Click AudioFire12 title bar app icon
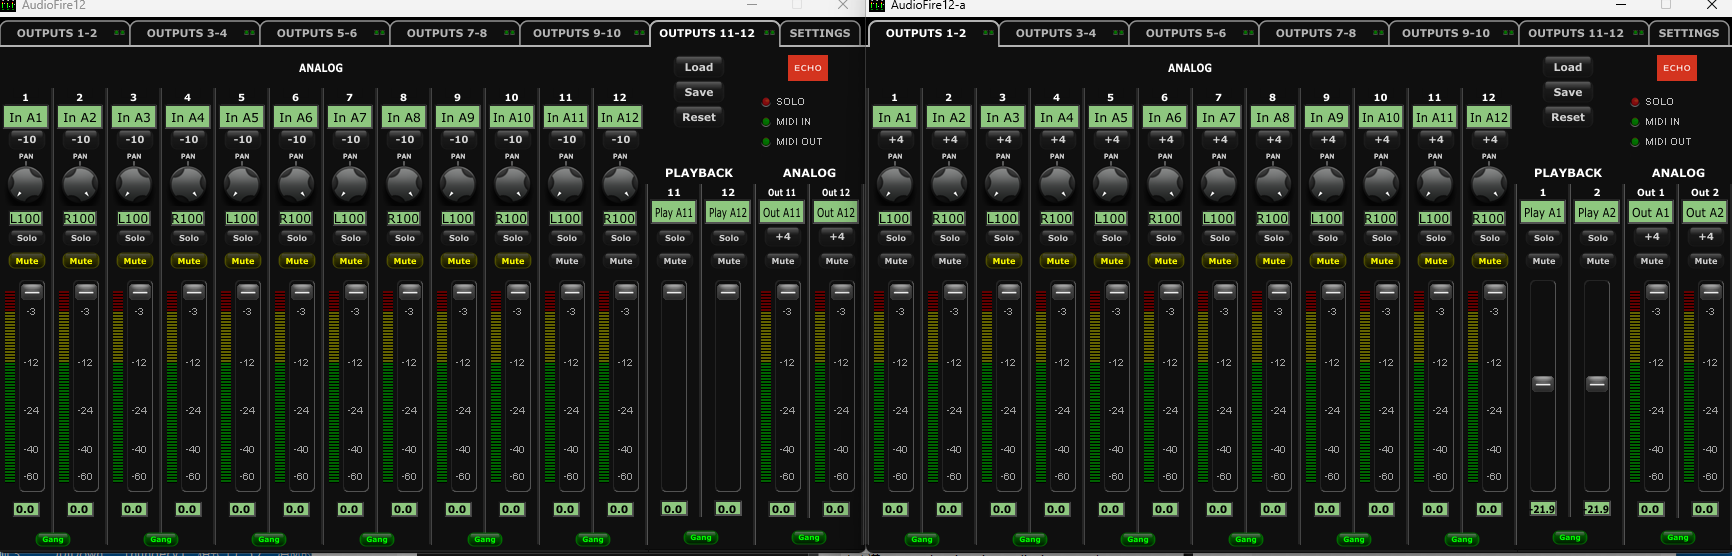The height and width of the screenshot is (556, 1732). 8,6
